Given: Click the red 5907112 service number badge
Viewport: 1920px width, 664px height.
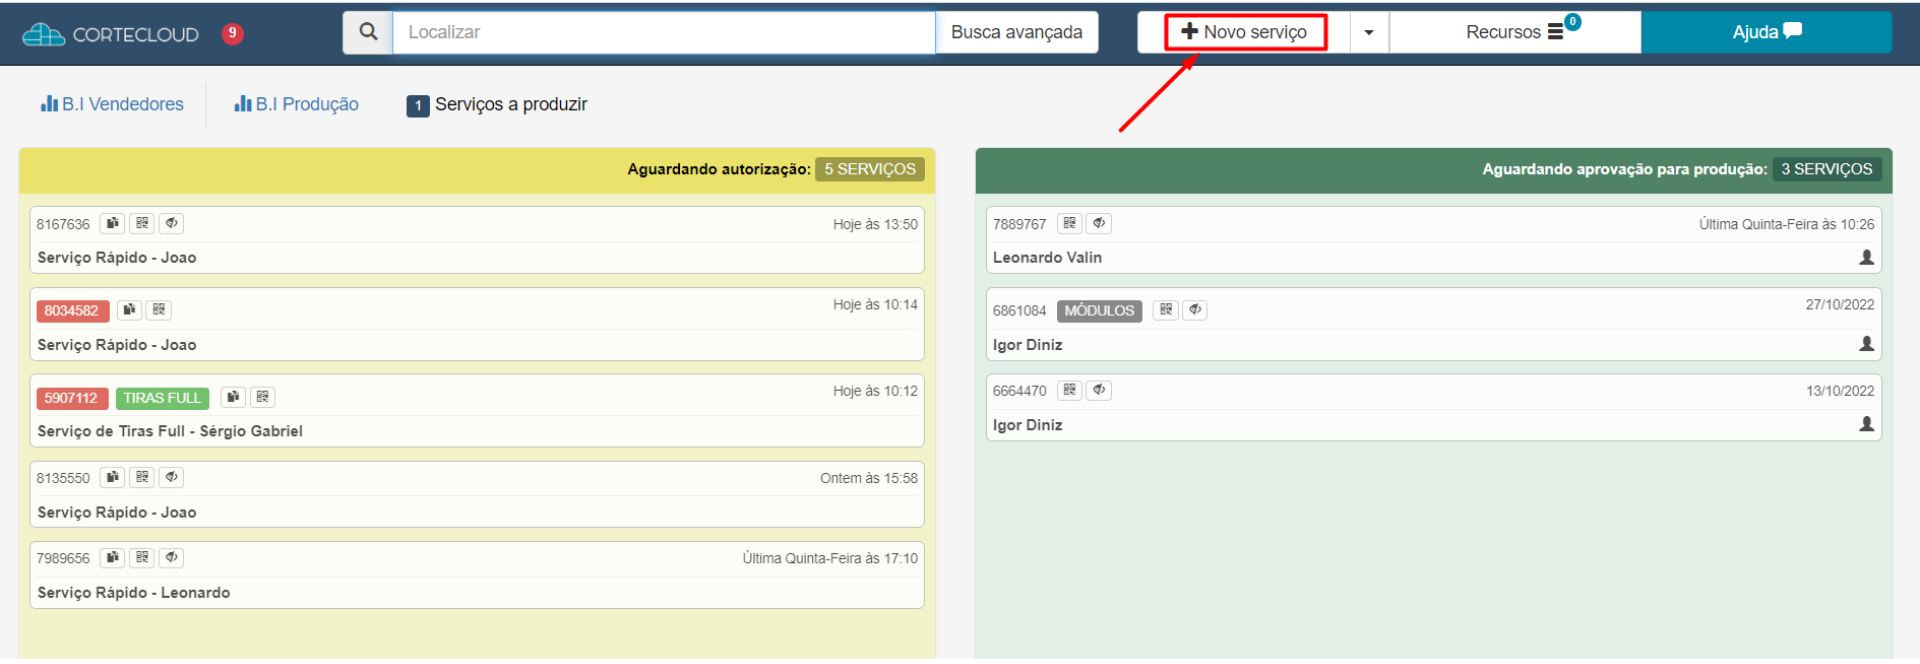Looking at the screenshot, I should pos(72,398).
